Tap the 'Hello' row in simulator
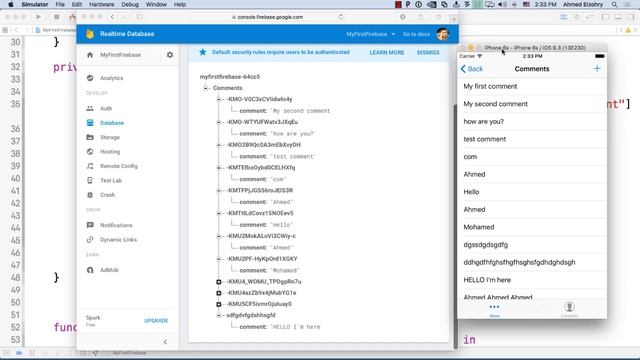640x360 pixels. [532, 192]
